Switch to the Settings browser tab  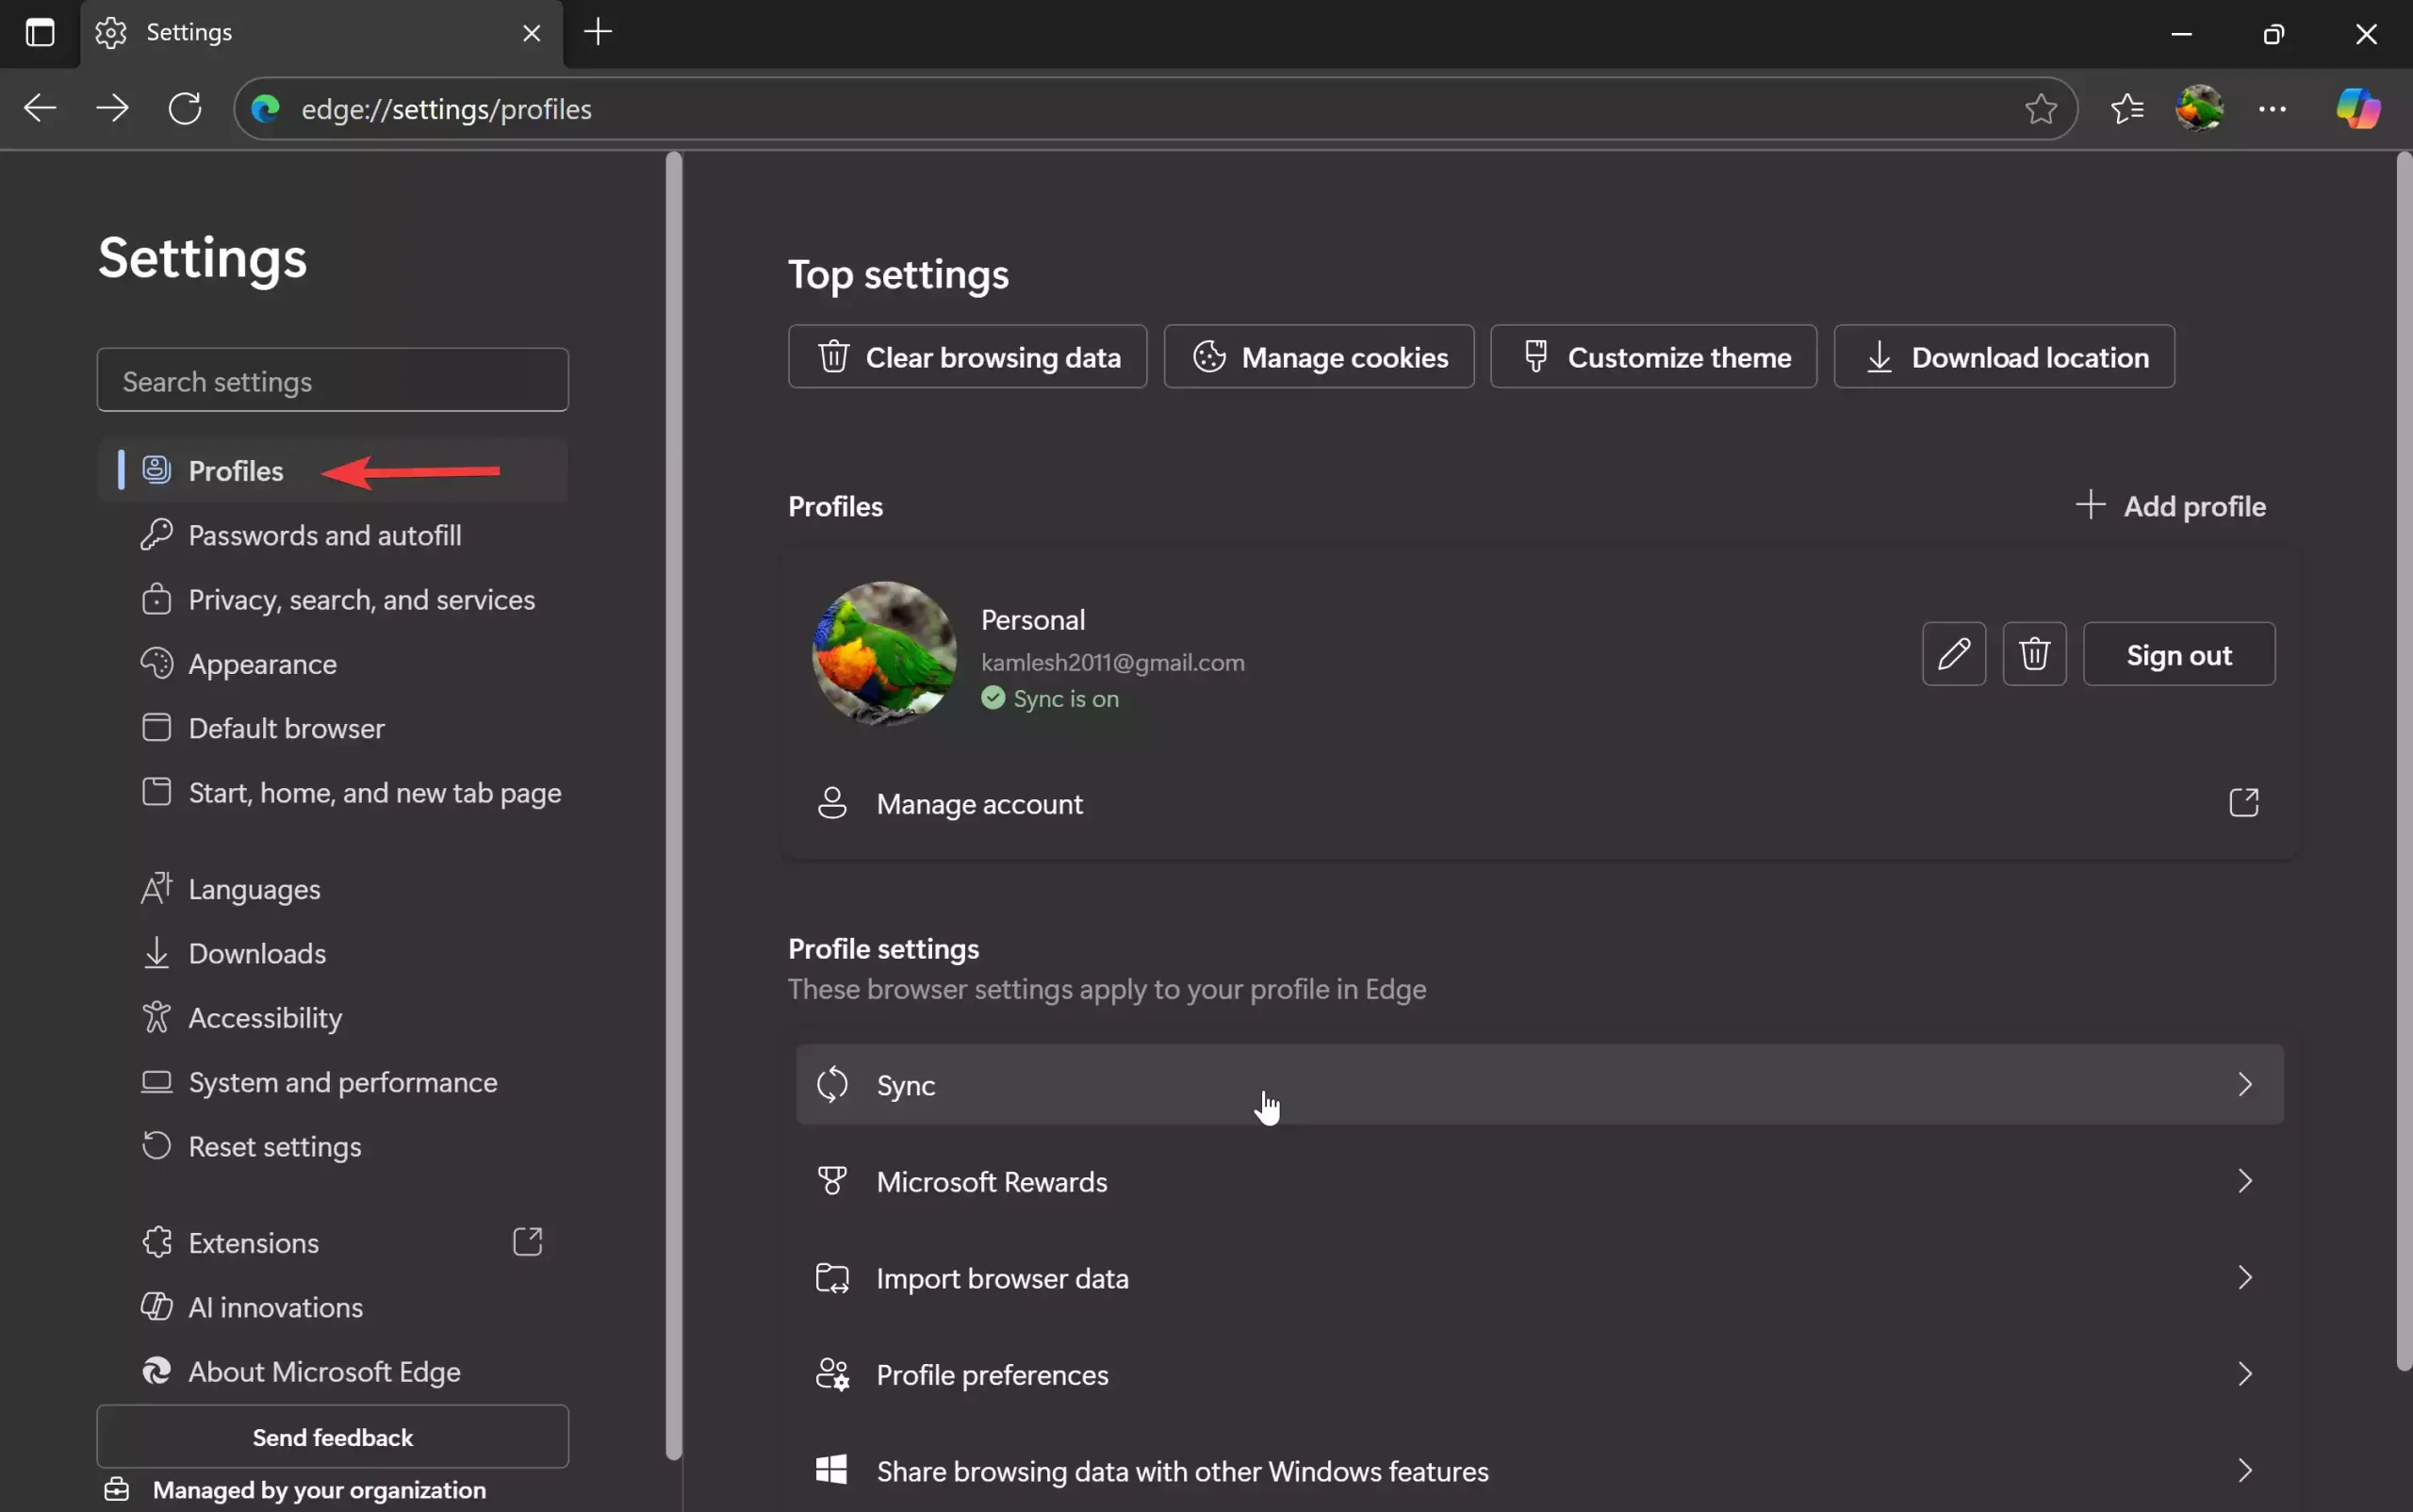coord(190,32)
